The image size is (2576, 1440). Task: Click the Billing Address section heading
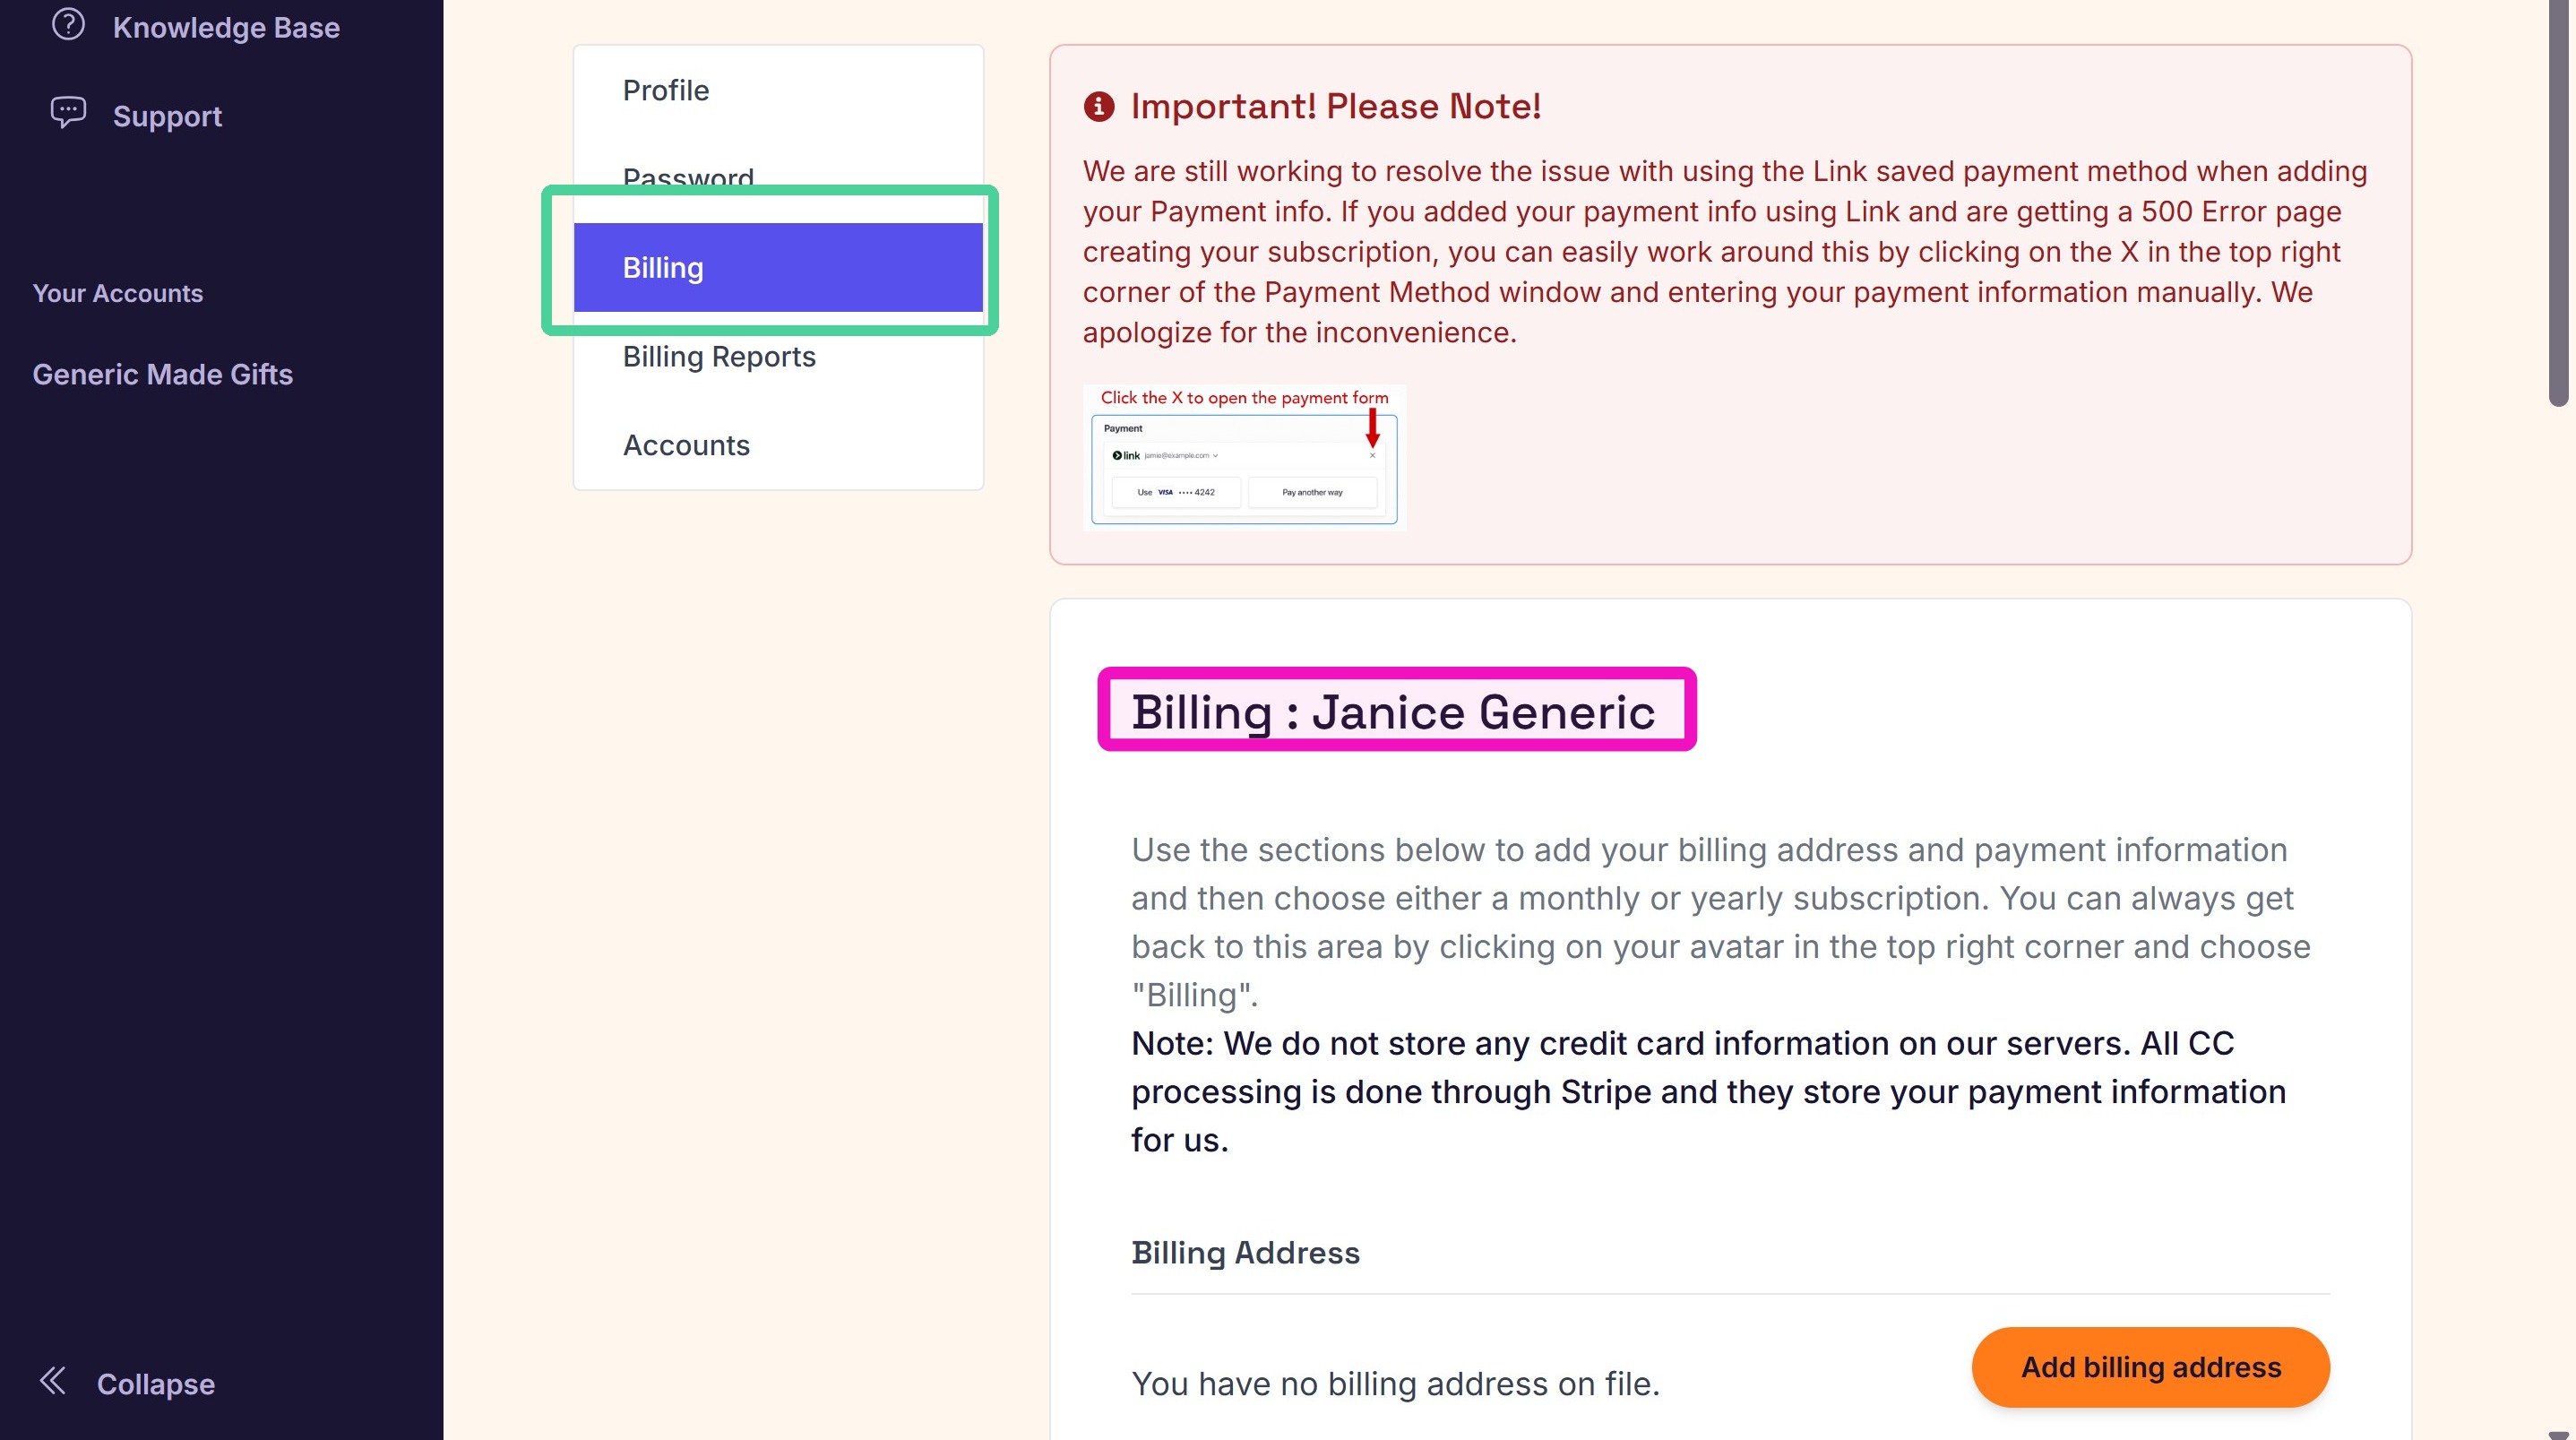[1245, 1252]
